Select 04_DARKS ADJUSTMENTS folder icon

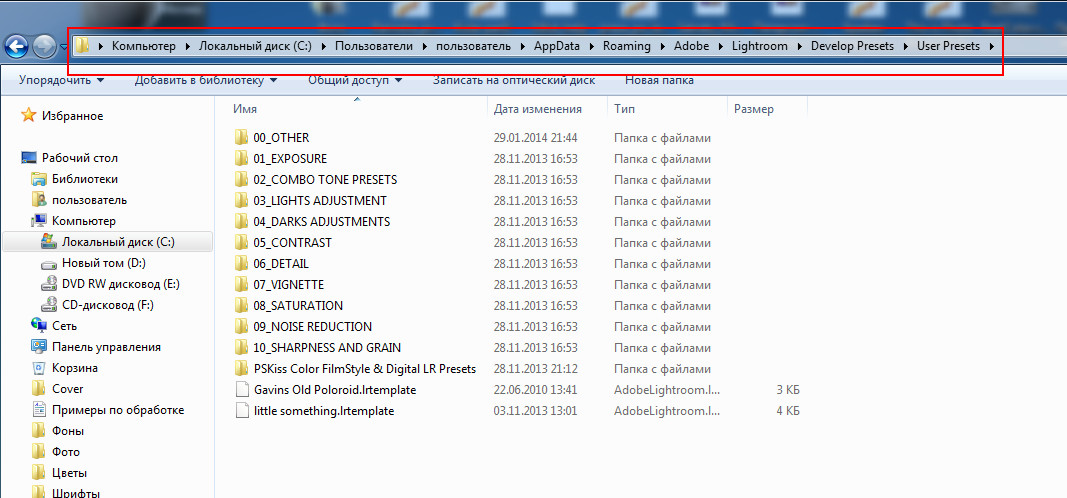pyautogui.click(x=241, y=222)
